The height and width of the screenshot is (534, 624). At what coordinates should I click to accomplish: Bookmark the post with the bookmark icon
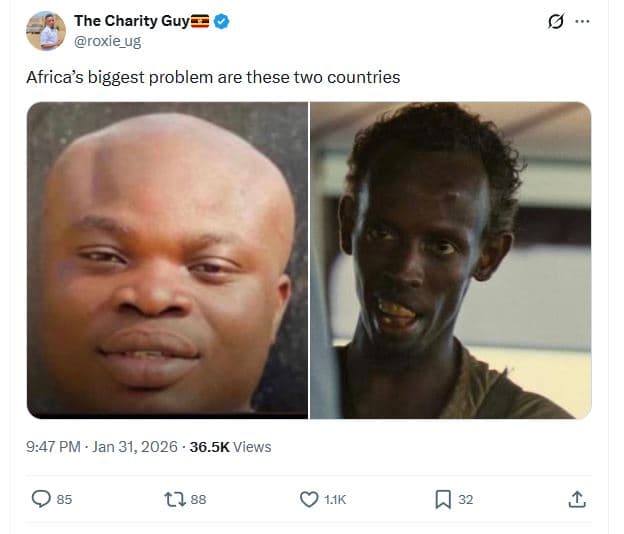[x=443, y=499]
